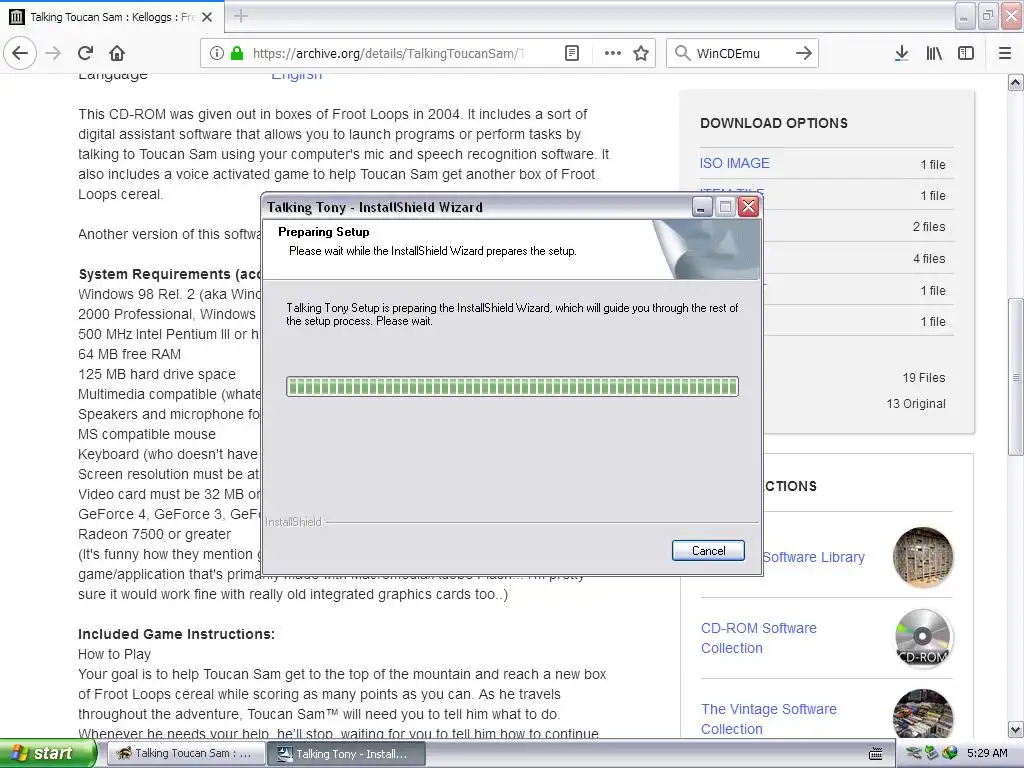The width and height of the screenshot is (1024, 768).
Task: Reload the archive.org page
Action: pos(86,53)
